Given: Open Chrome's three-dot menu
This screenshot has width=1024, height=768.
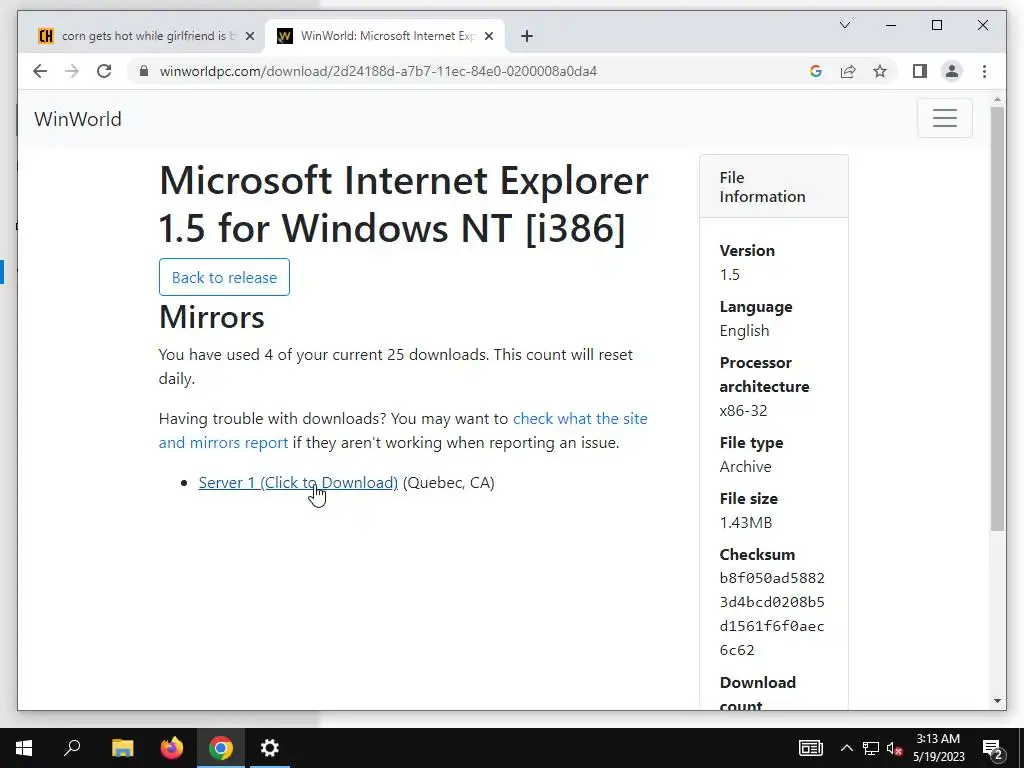Looking at the screenshot, I should (x=984, y=71).
